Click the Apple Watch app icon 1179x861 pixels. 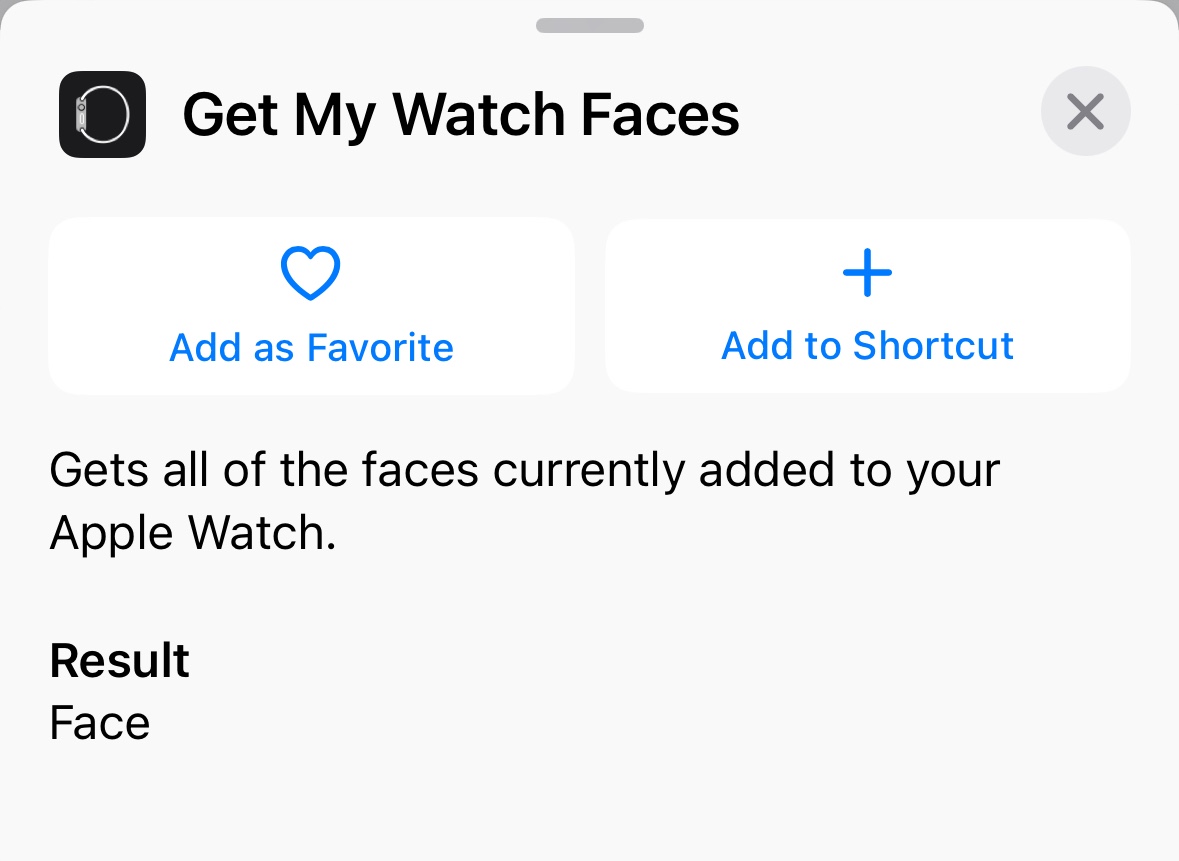click(x=102, y=114)
